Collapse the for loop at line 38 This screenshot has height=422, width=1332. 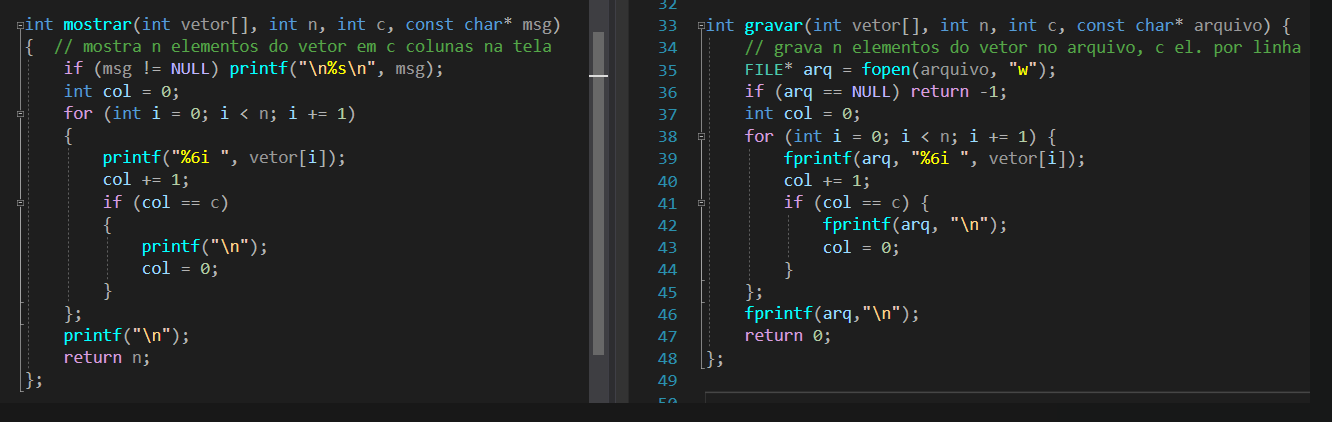(x=701, y=137)
